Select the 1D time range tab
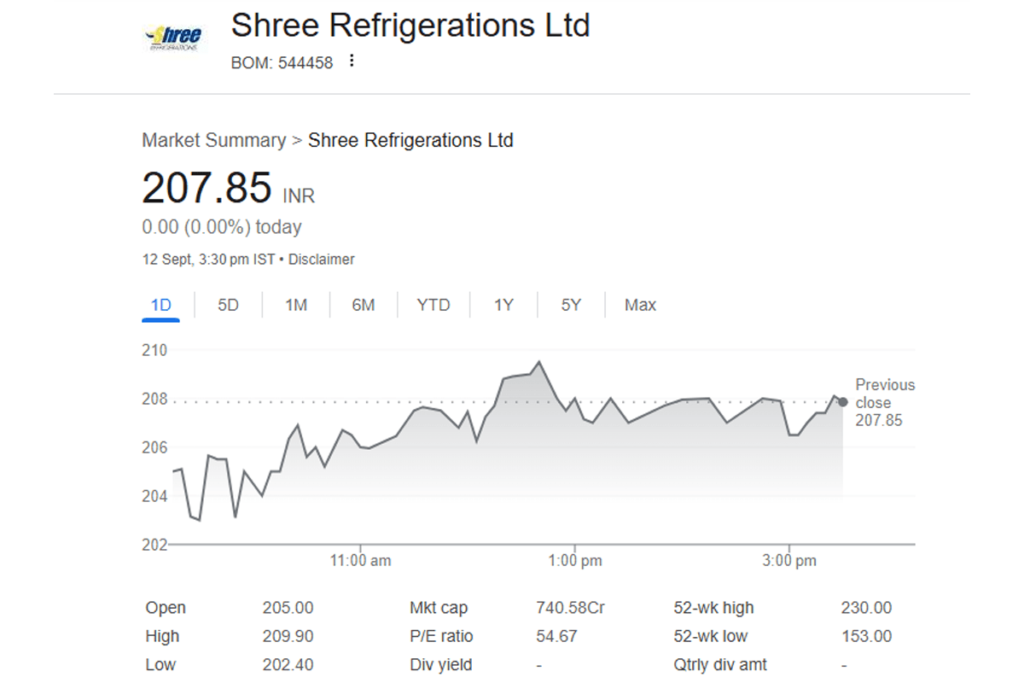Image resolution: width=1024 pixels, height=683 pixels. (x=161, y=305)
